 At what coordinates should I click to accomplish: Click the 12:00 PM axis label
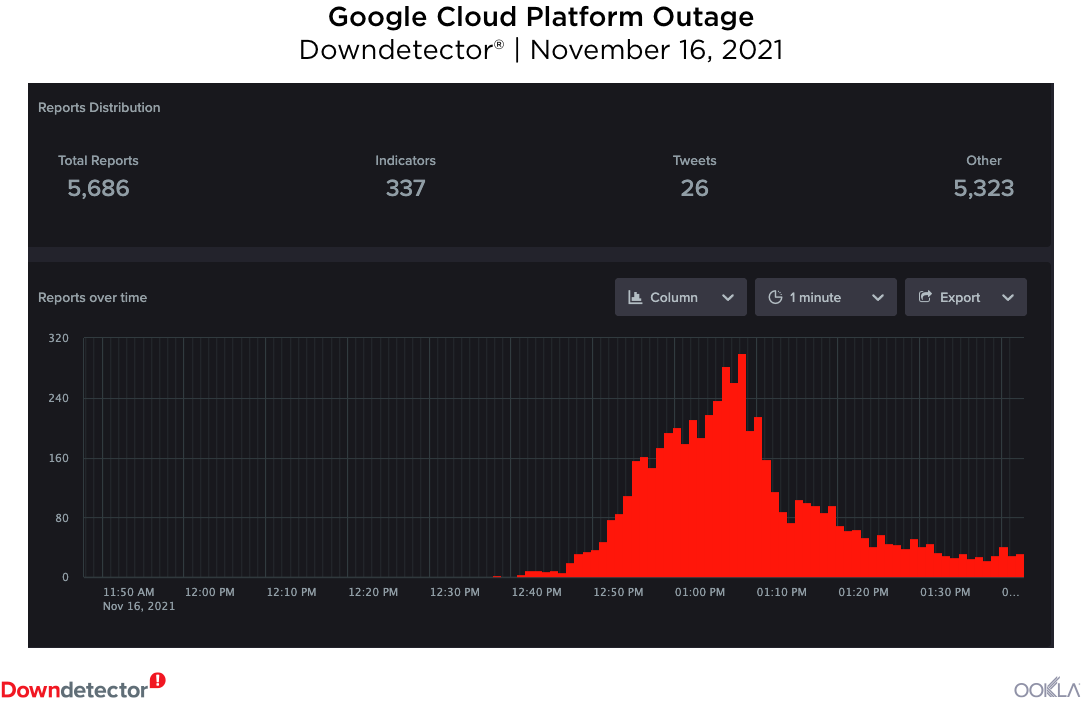[x=210, y=592]
